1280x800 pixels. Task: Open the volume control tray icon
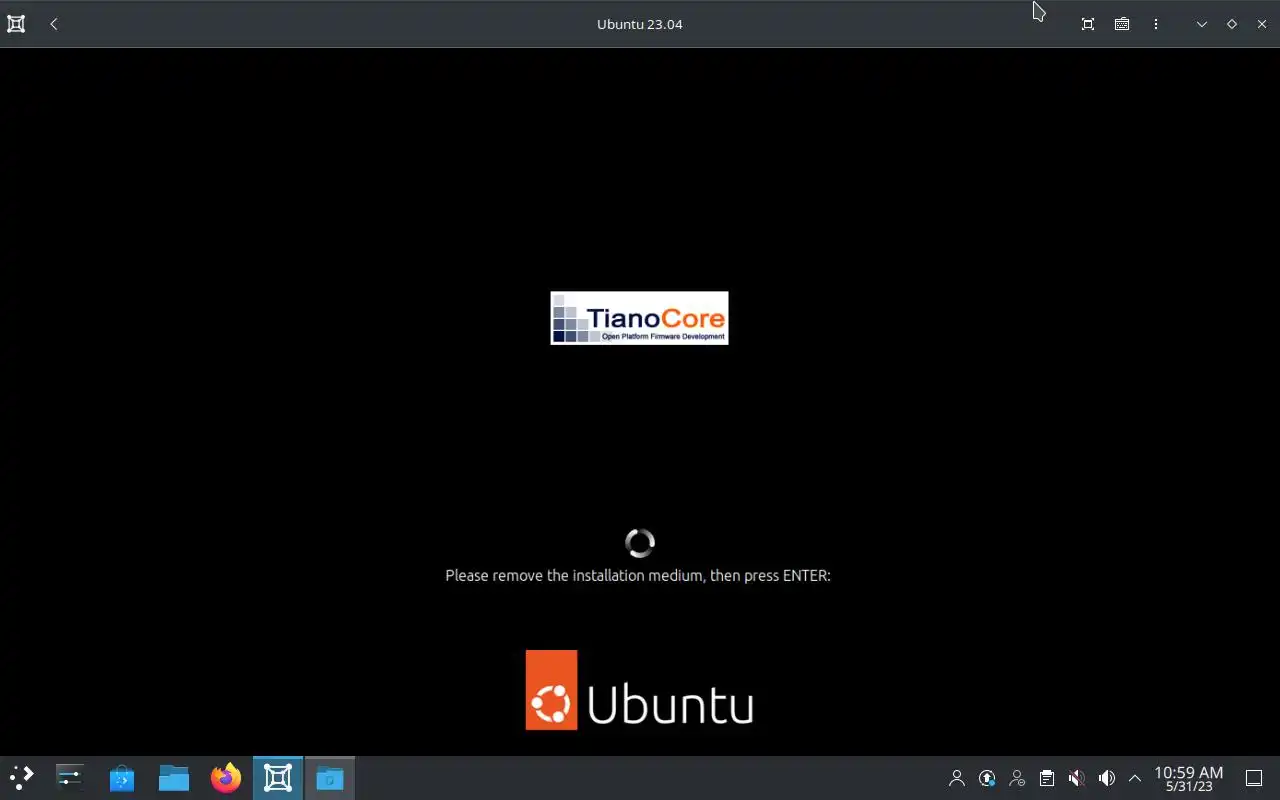pos(1107,778)
